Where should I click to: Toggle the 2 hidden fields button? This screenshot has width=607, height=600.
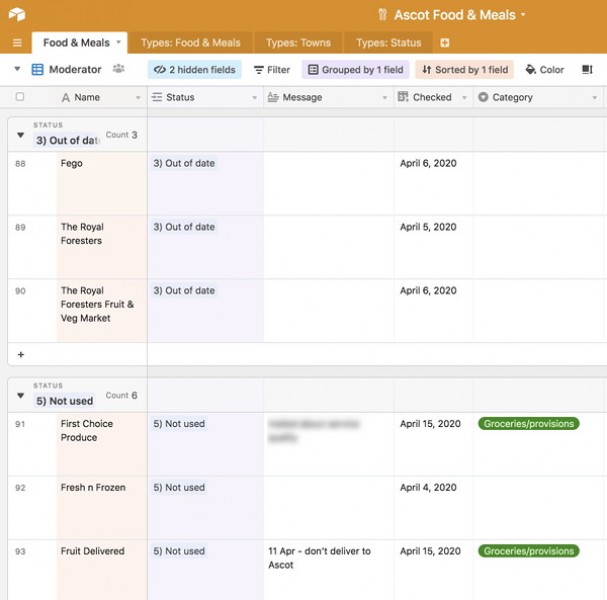coord(195,70)
